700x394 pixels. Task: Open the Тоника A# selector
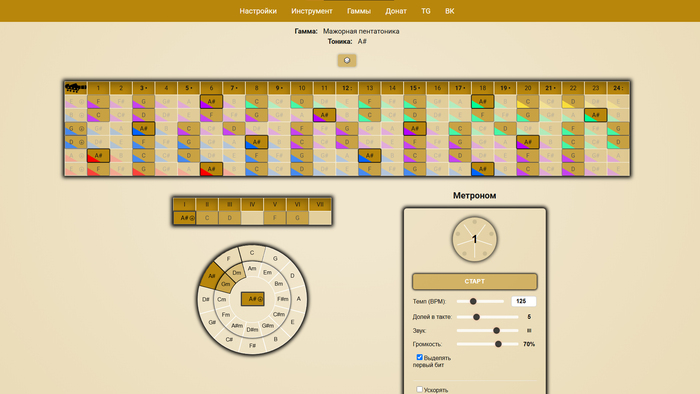pos(362,41)
